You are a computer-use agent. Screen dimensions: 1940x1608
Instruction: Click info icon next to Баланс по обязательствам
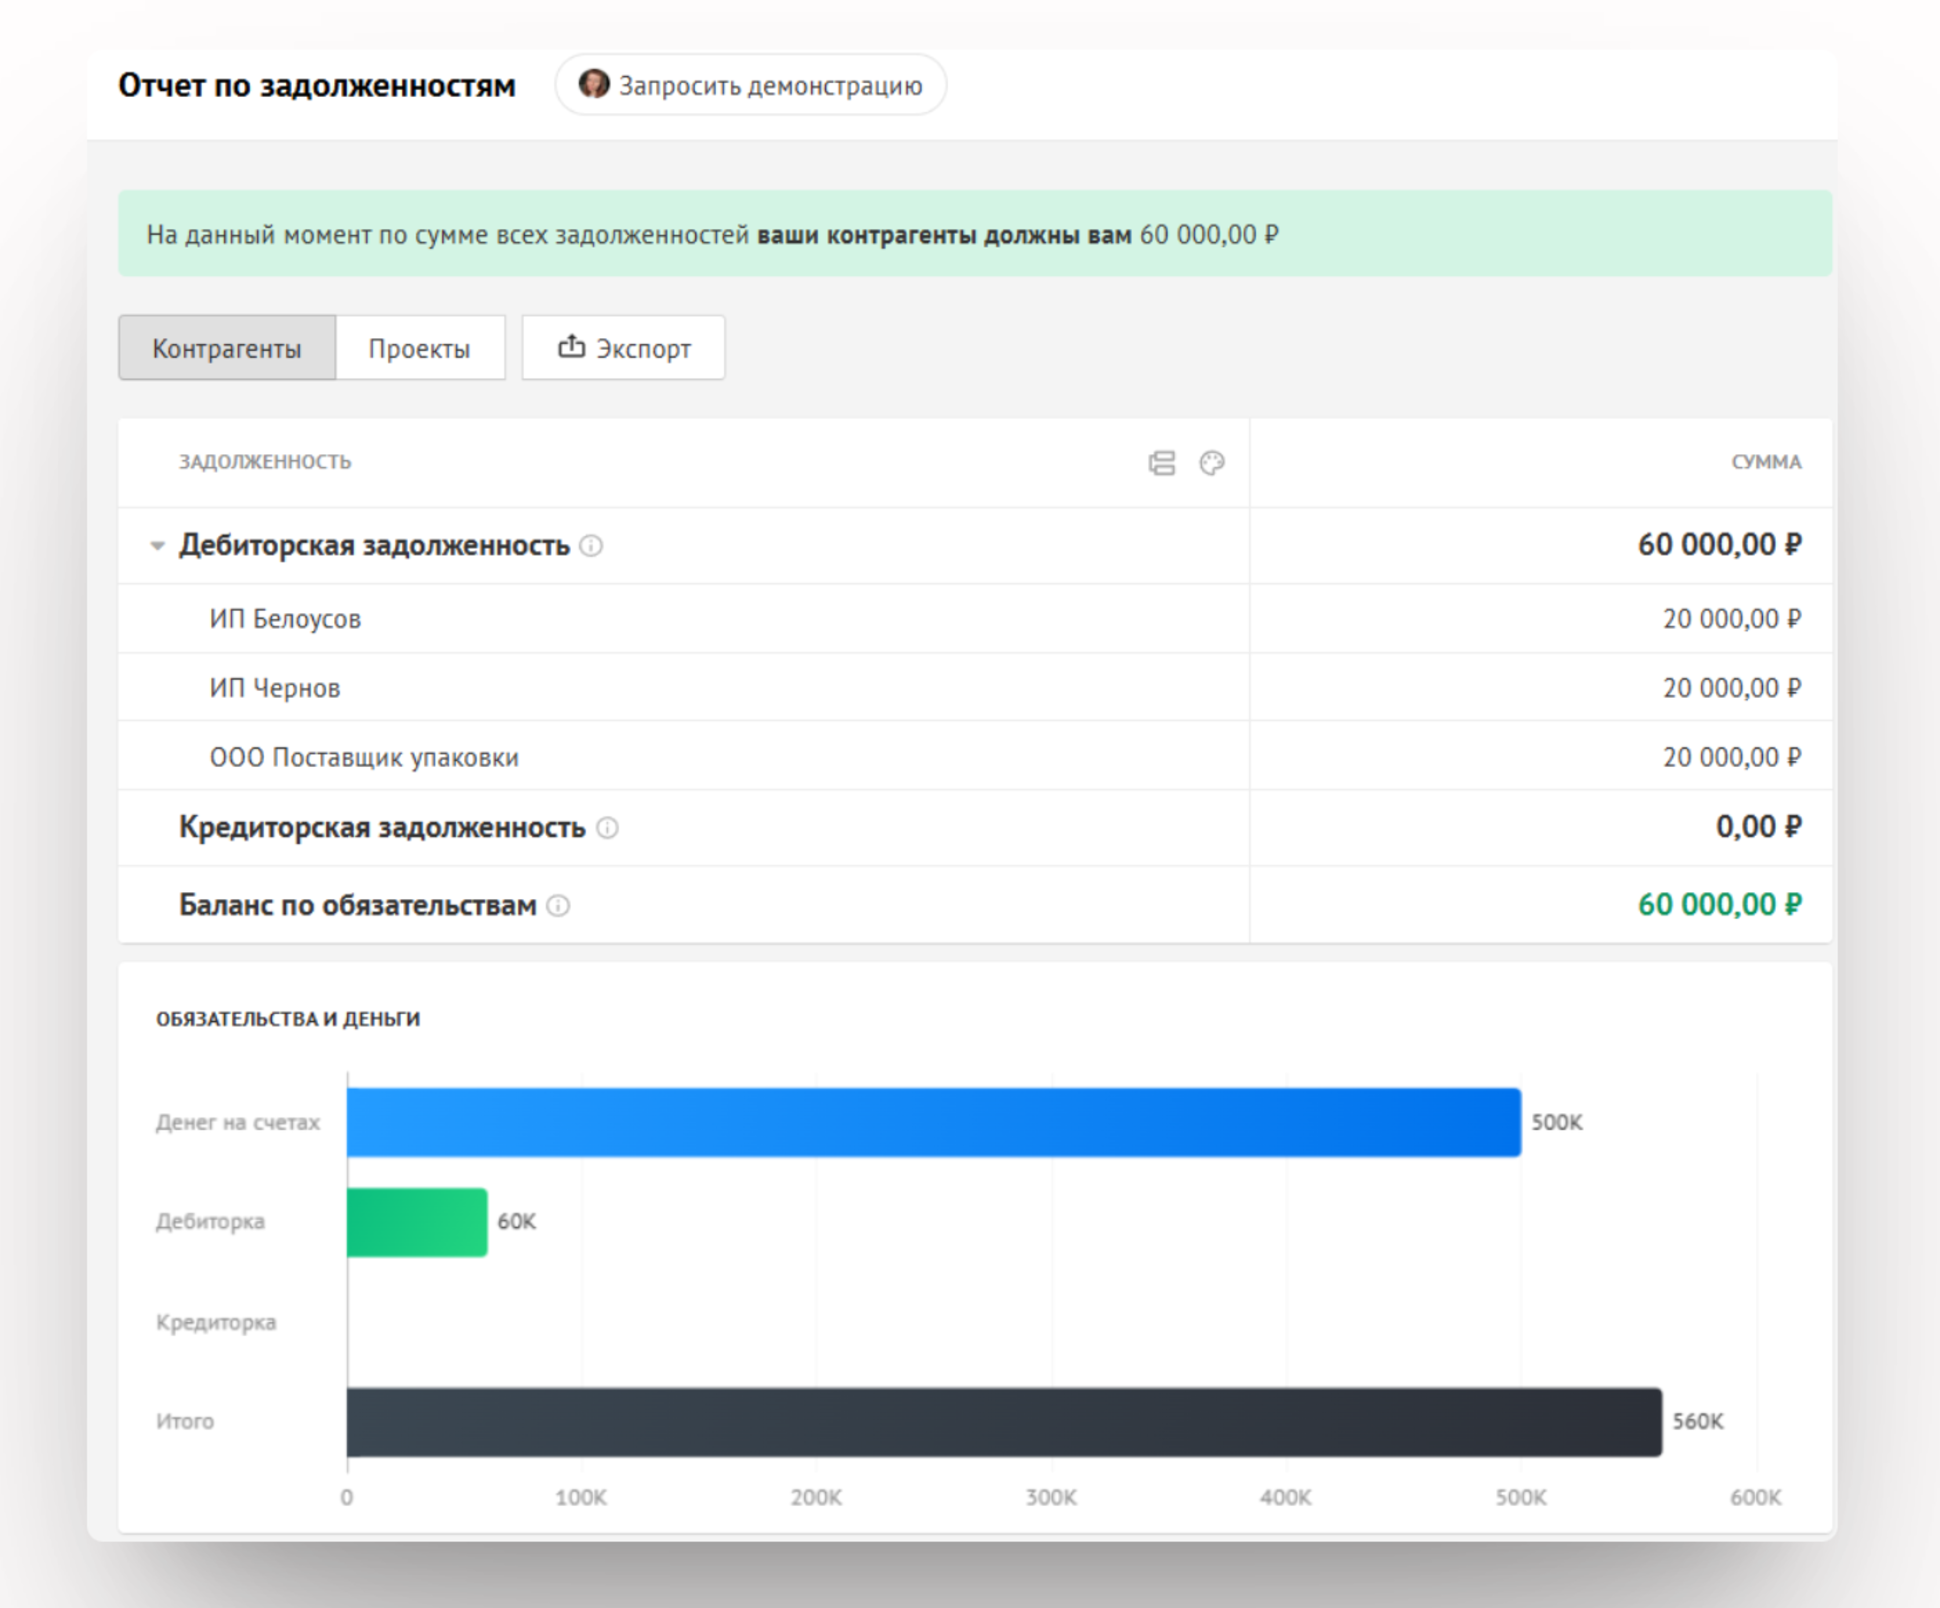point(559,906)
